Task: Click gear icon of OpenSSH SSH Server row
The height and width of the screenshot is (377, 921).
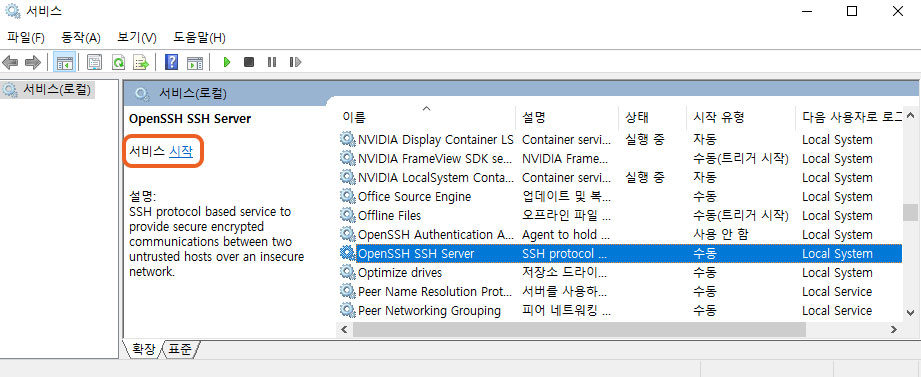Action: (348, 253)
